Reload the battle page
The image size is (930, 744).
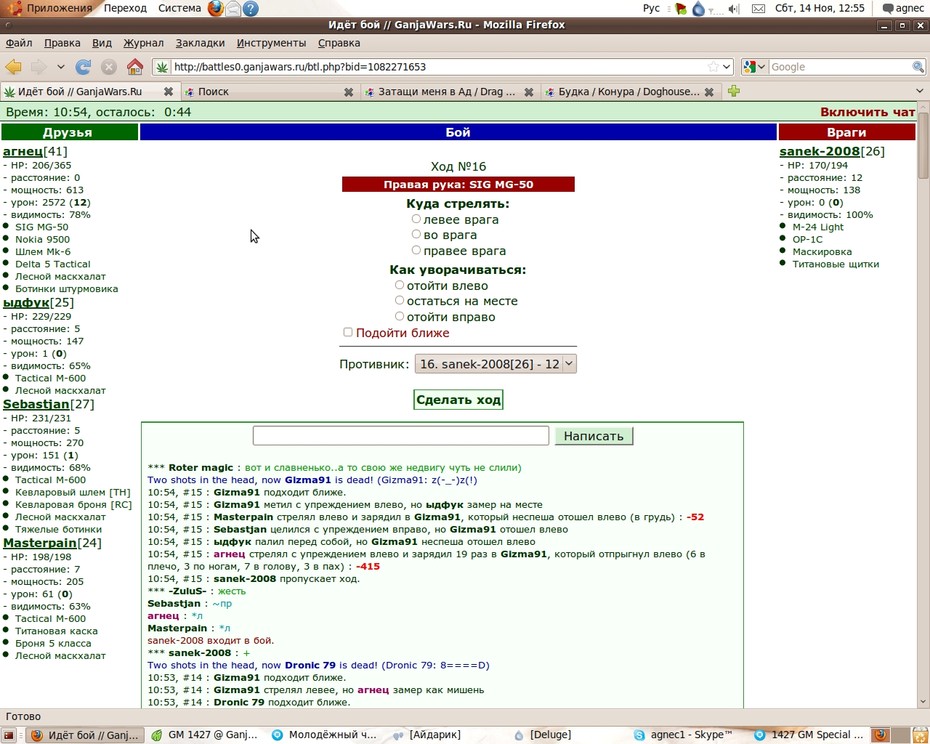83,67
